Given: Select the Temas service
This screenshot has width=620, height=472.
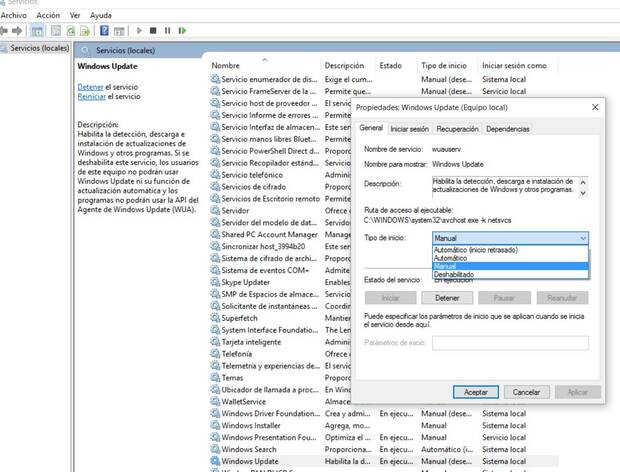Looking at the screenshot, I should click(232, 378).
